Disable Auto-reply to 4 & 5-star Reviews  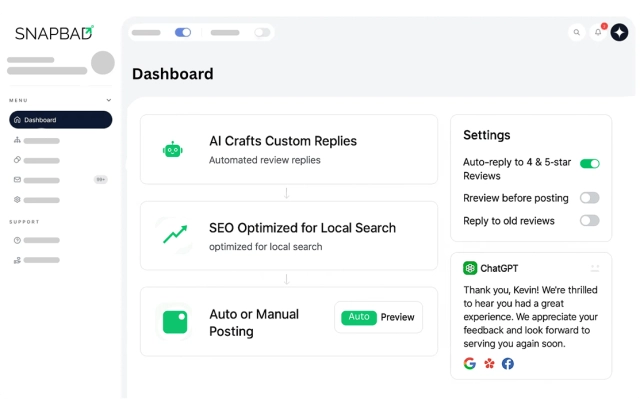tap(589, 163)
